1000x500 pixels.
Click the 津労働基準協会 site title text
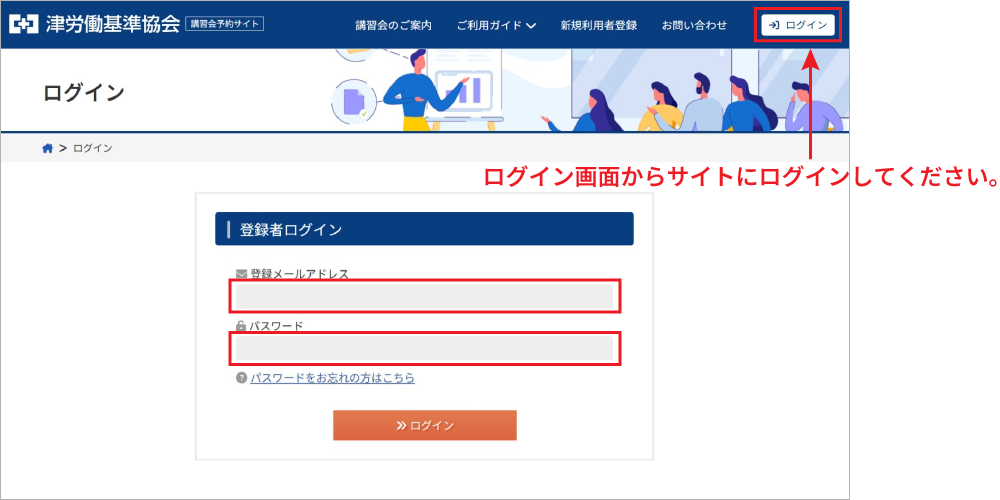click(x=112, y=24)
